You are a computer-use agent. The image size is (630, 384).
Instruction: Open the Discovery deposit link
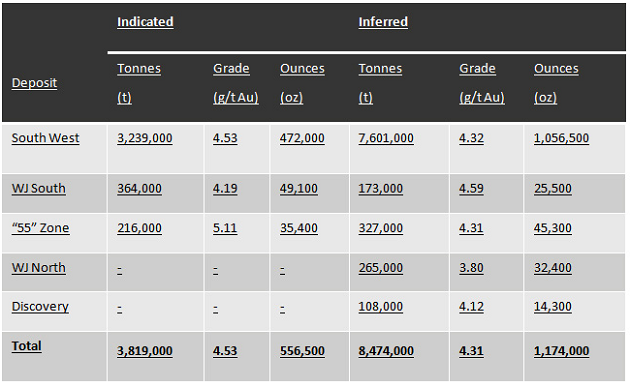pos(40,307)
